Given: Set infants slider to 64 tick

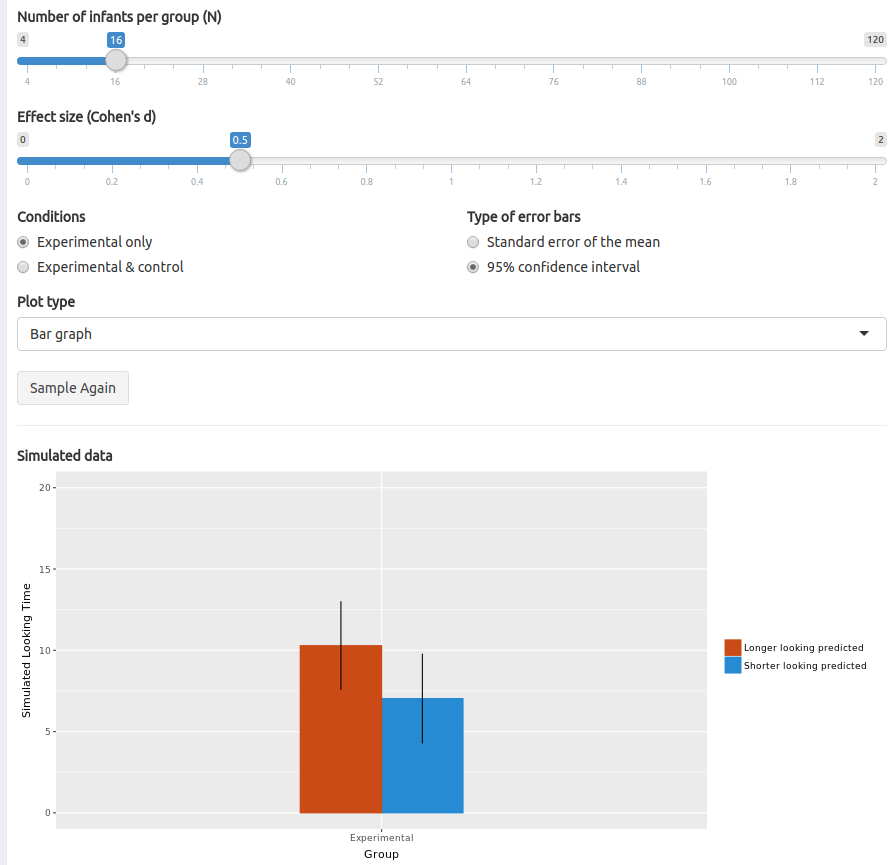Looking at the screenshot, I should [466, 60].
